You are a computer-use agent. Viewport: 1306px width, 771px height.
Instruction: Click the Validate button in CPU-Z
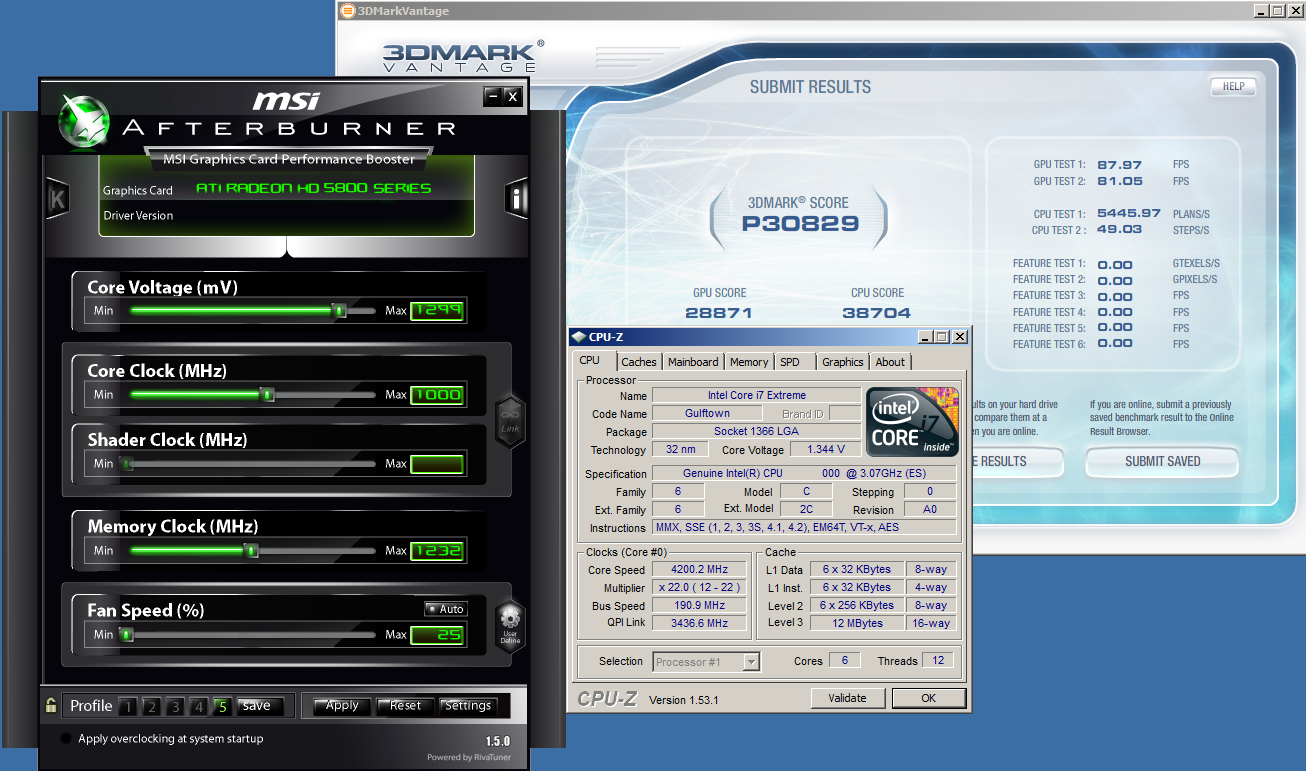[847, 698]
